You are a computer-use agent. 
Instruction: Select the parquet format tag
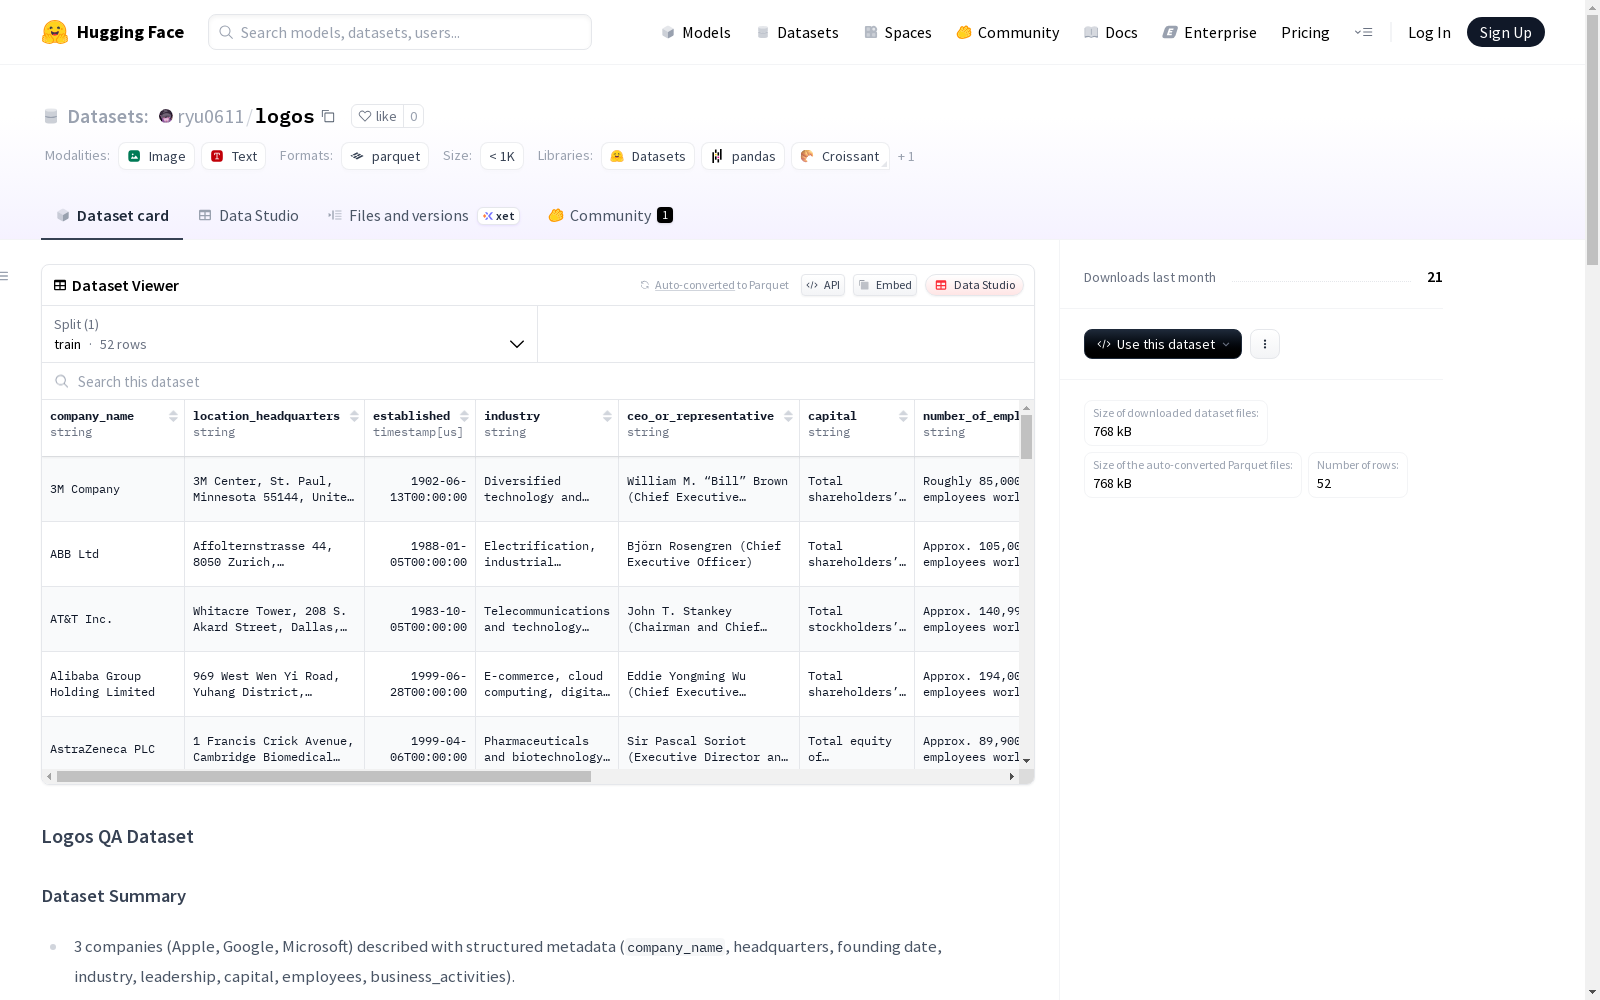[x=385, y=156]
